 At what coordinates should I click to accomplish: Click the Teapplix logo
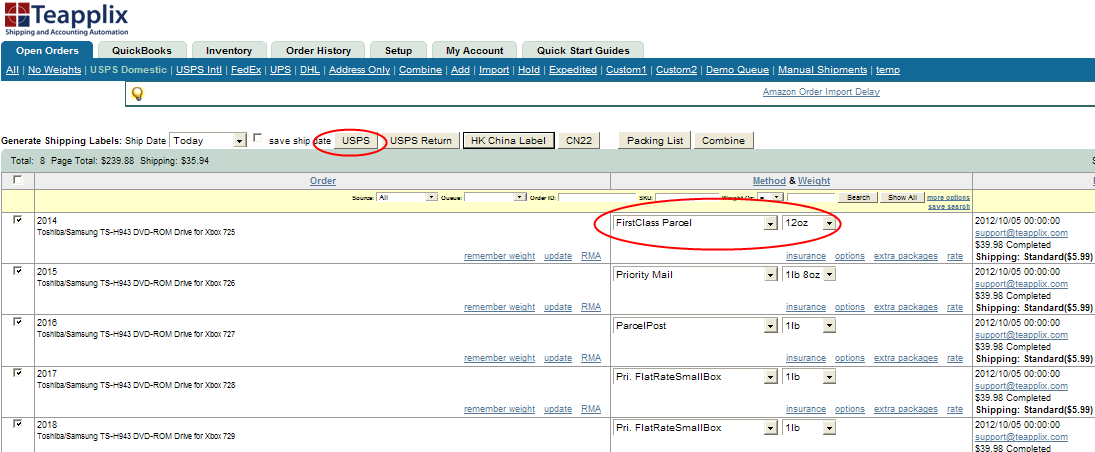coord(65,19)
